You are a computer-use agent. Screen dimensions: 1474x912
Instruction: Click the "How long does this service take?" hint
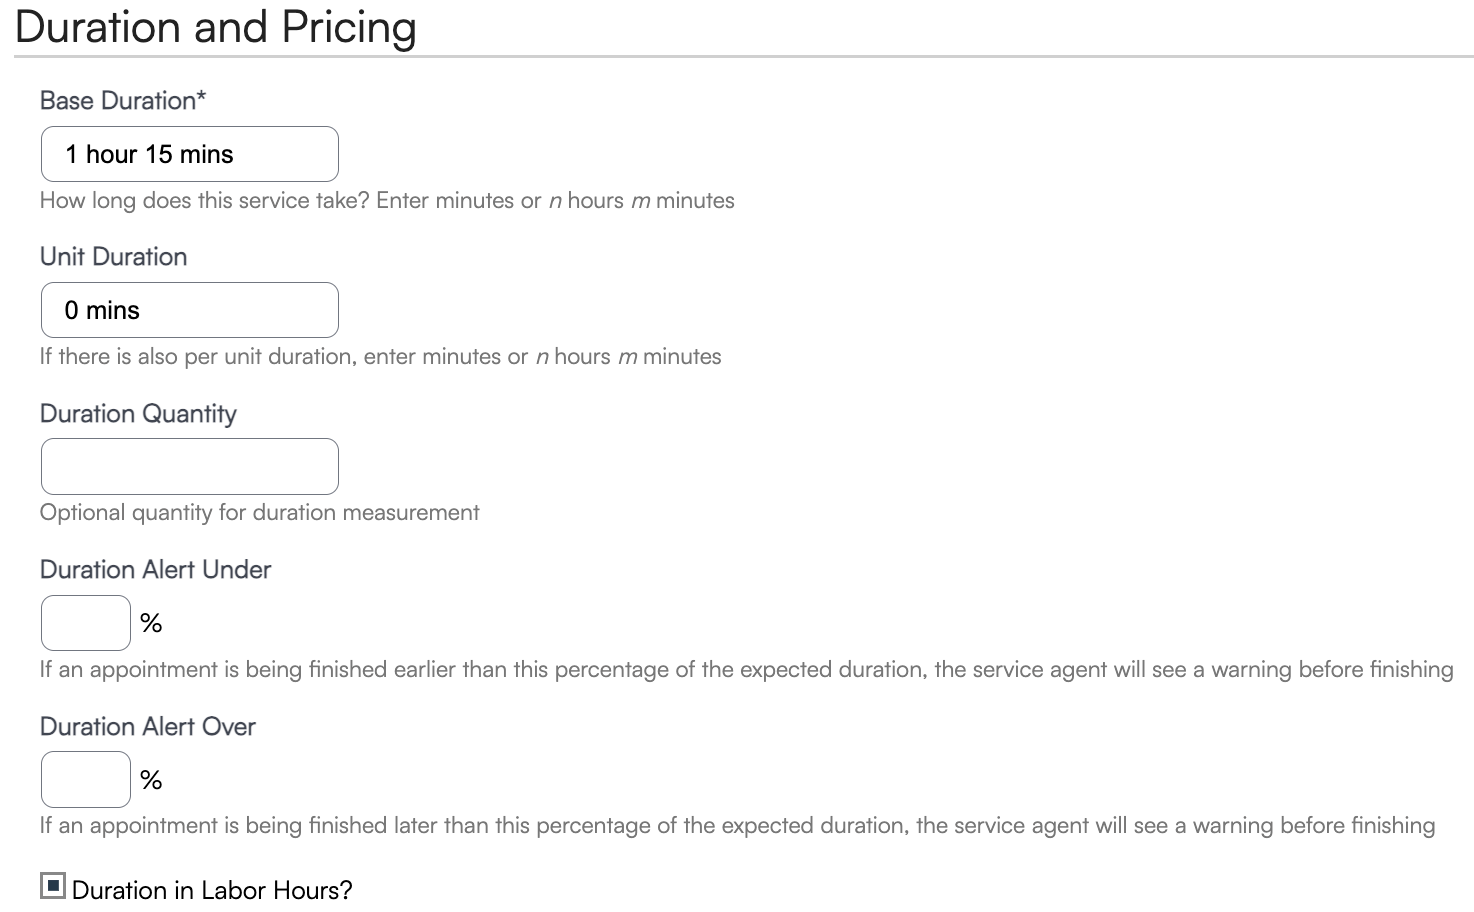point(387,201)
